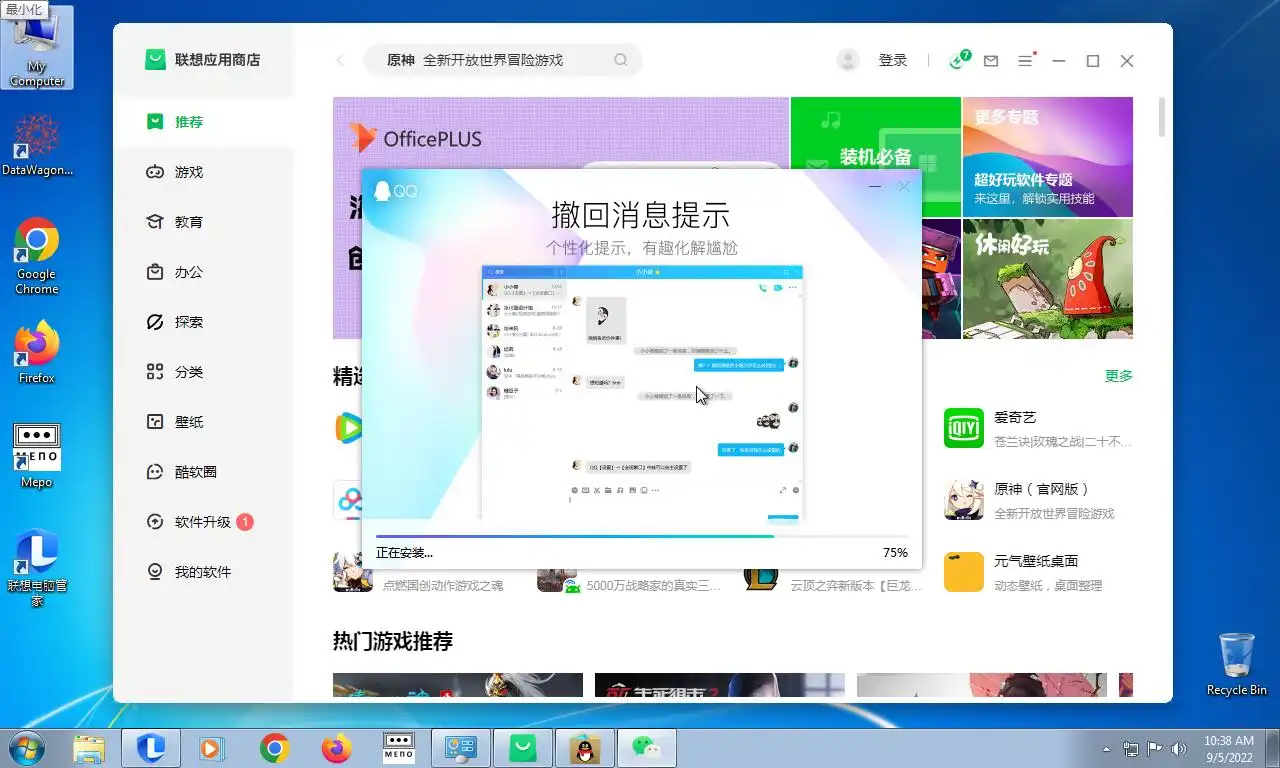Open the 装机必备 tile
Image resolution: width=1280 pixels, height=768 pixels.
pyautogui.click(x=876, y=156)
